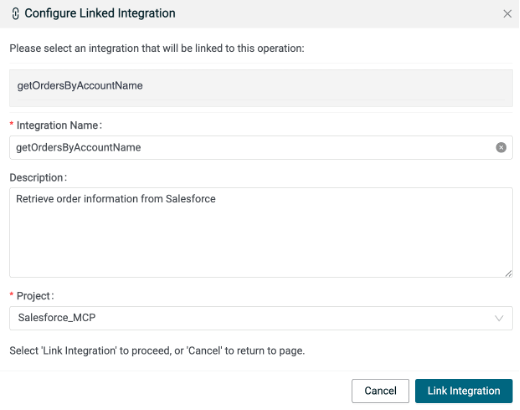Click the Description text area
This screenshot has width=520, height=410.
[261, 232]
